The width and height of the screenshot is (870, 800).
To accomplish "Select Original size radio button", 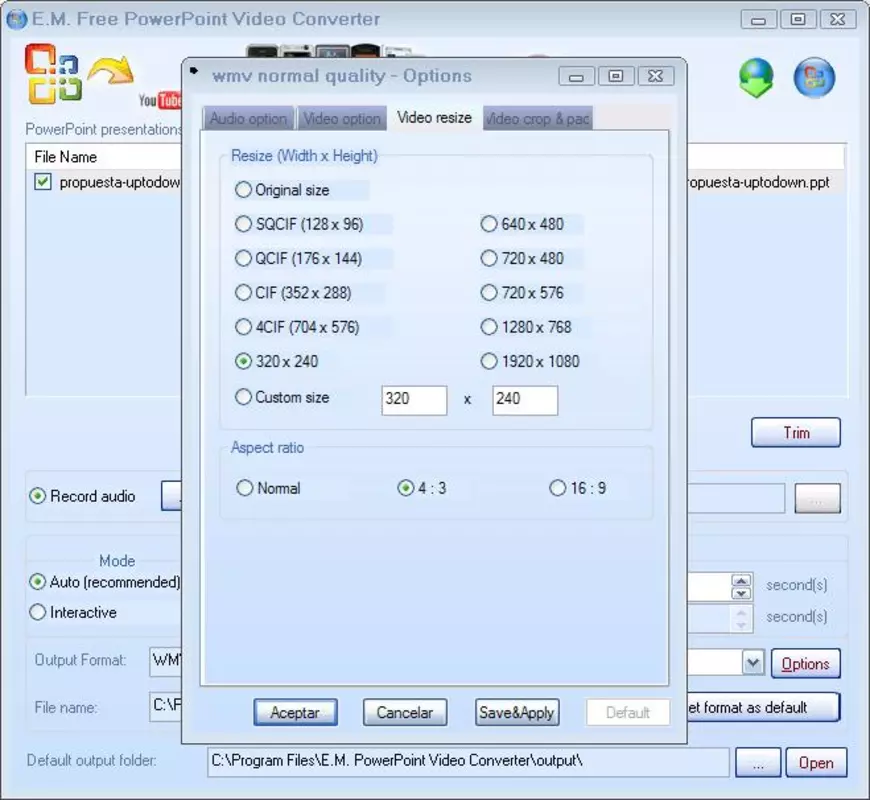I will 243,190.
